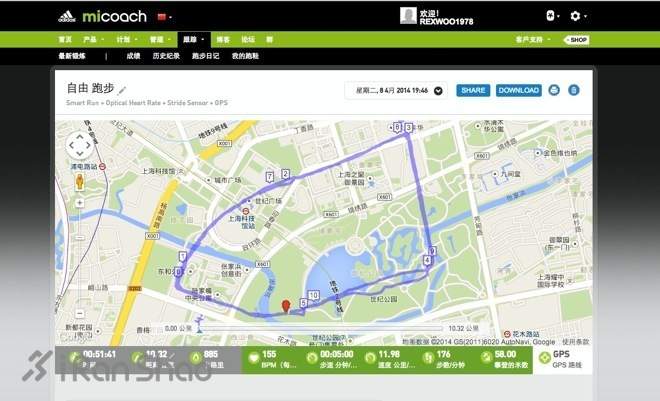Expand the language flag dropdown
Viewport: 660px width, 401px height.
point(164,17)
